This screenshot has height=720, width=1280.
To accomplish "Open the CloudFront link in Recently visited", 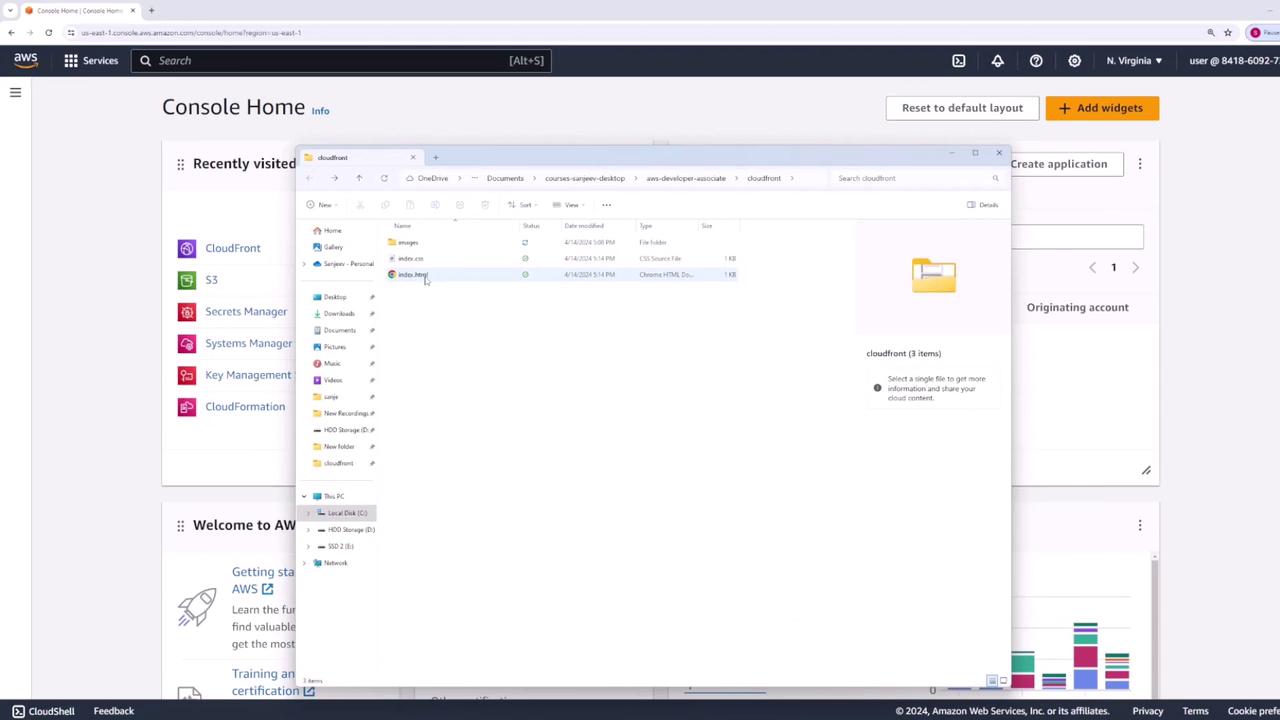I will tap(232, 248).
